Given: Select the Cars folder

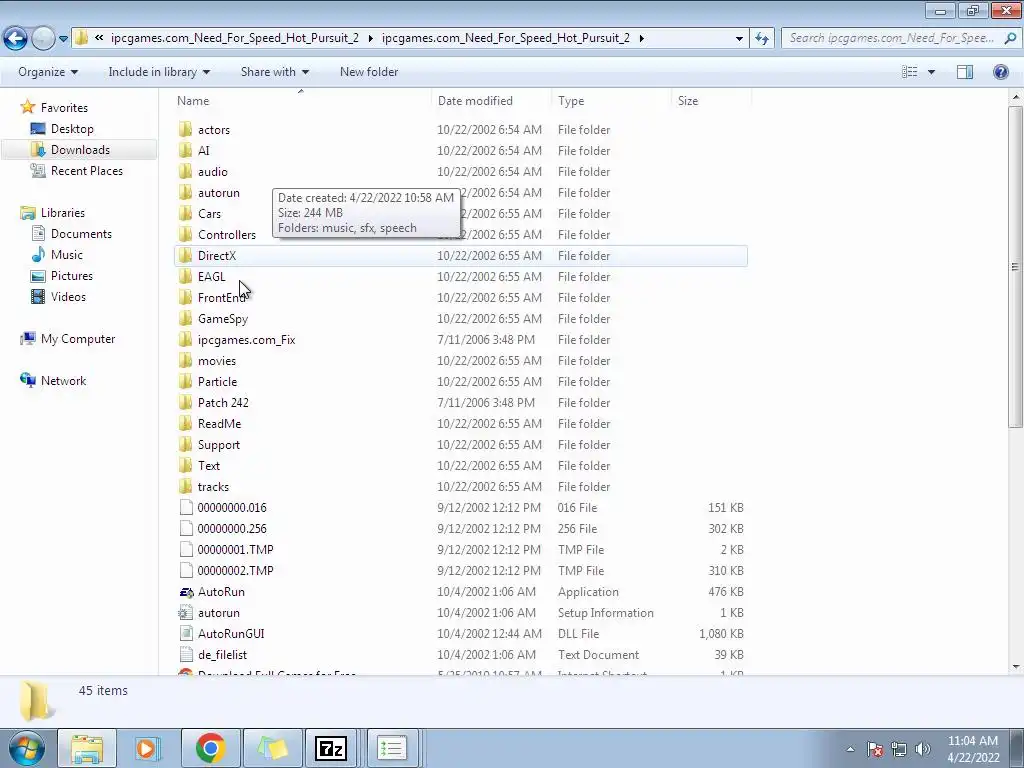Looking at the screenshot, I should 209,214.
